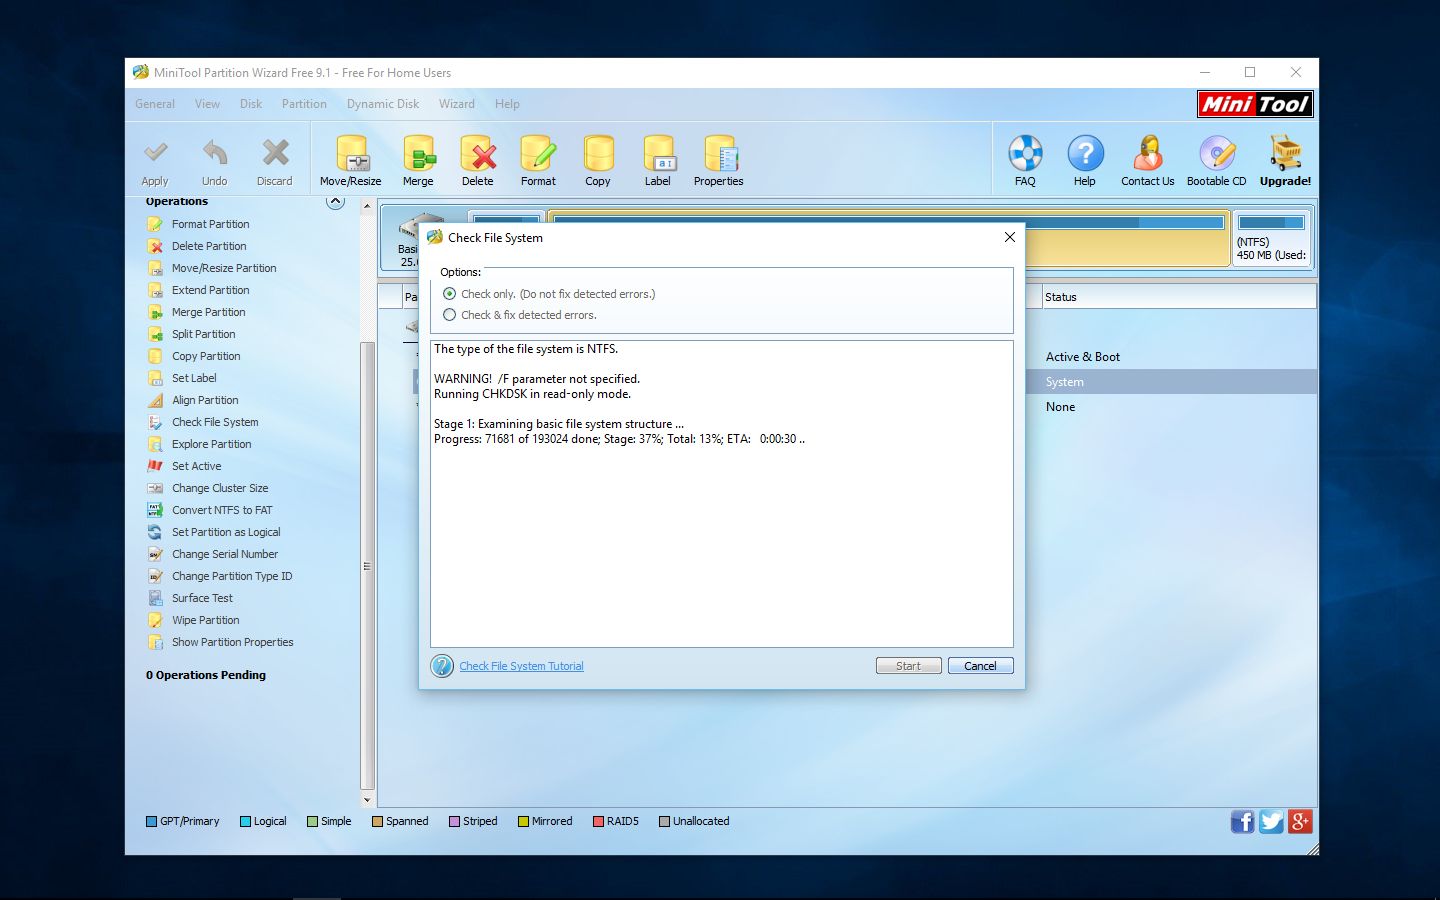The width and height of the screenshot is (1440, 900).
Task: Close the Check File System dialog
Action: pyautogui.click(x=1010, y=237)
